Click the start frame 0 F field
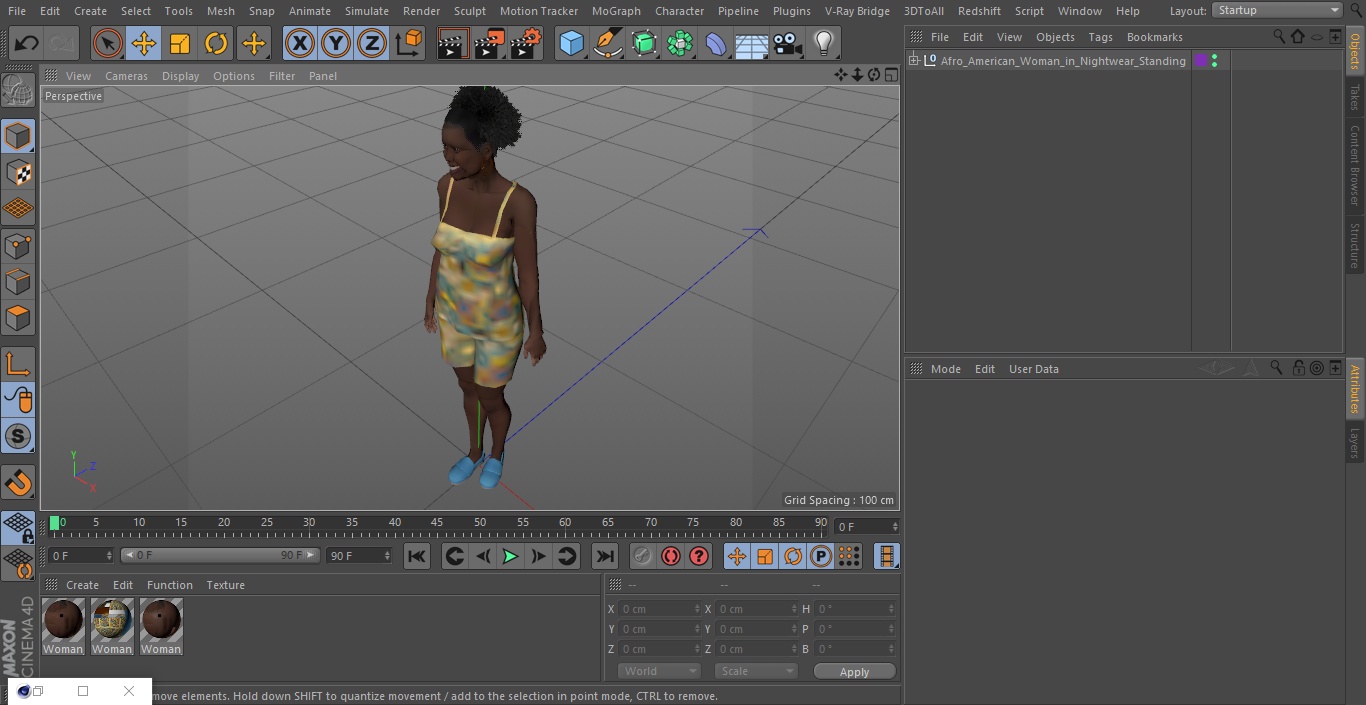The image size is (1366, 705). click(80, 555)
